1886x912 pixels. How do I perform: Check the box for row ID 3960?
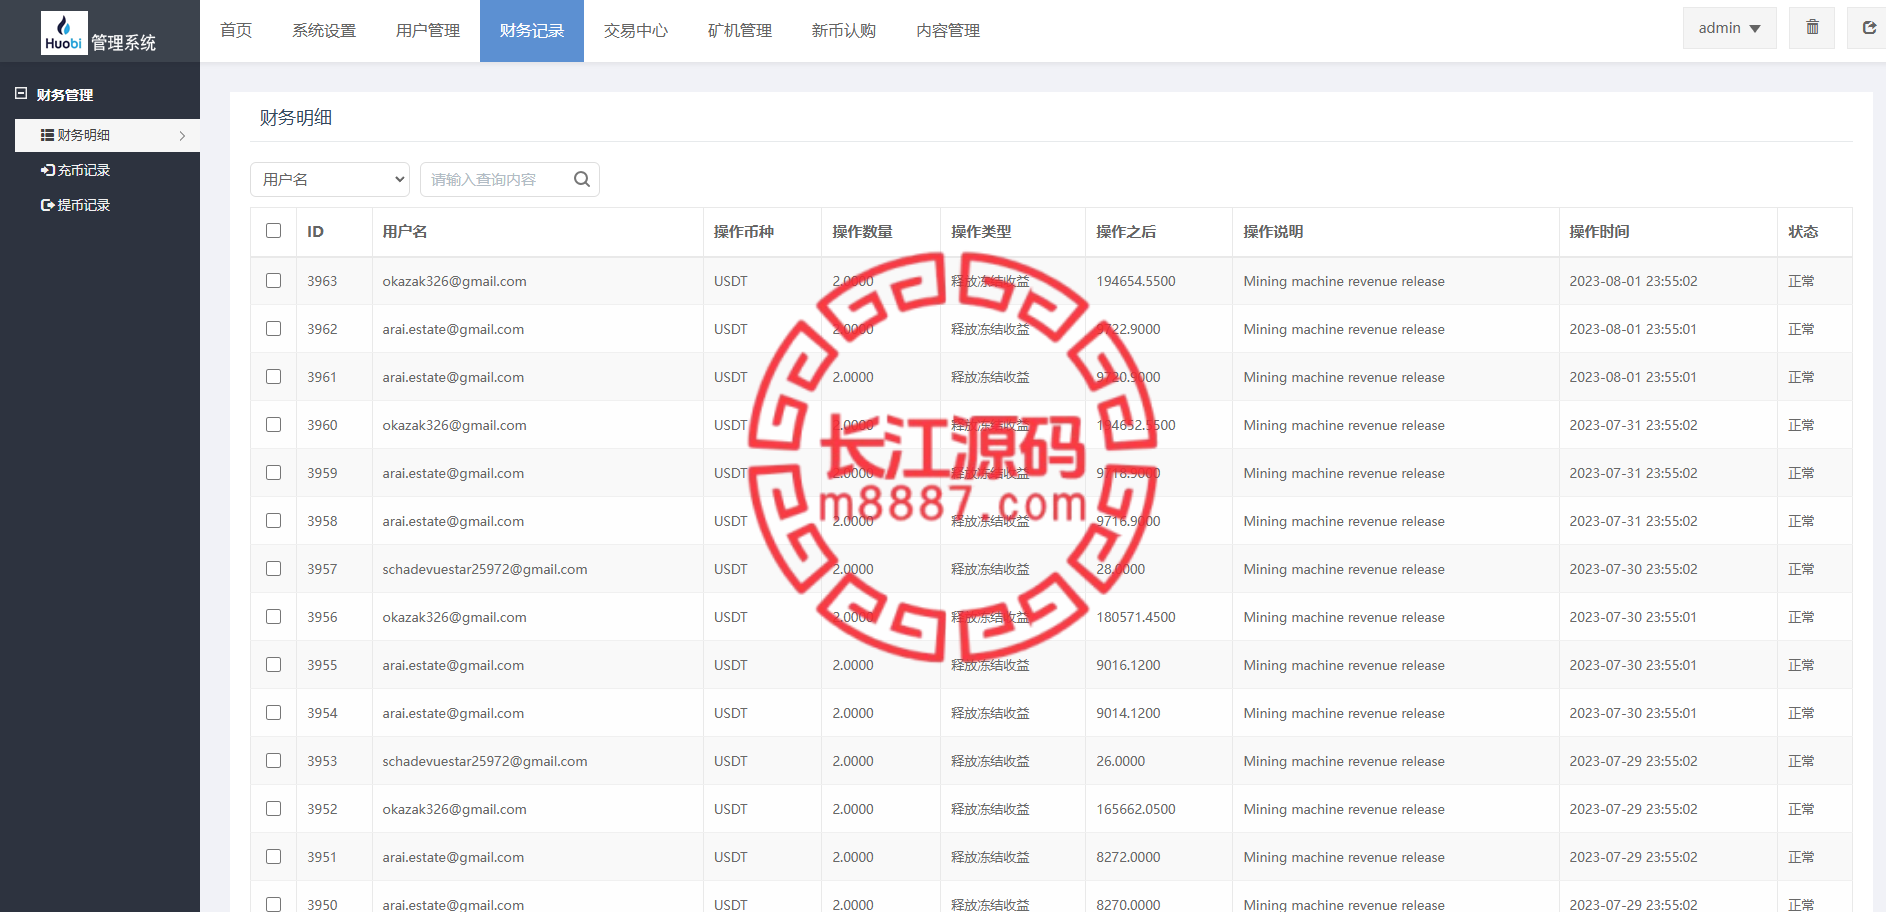click(x=273, y=425)
